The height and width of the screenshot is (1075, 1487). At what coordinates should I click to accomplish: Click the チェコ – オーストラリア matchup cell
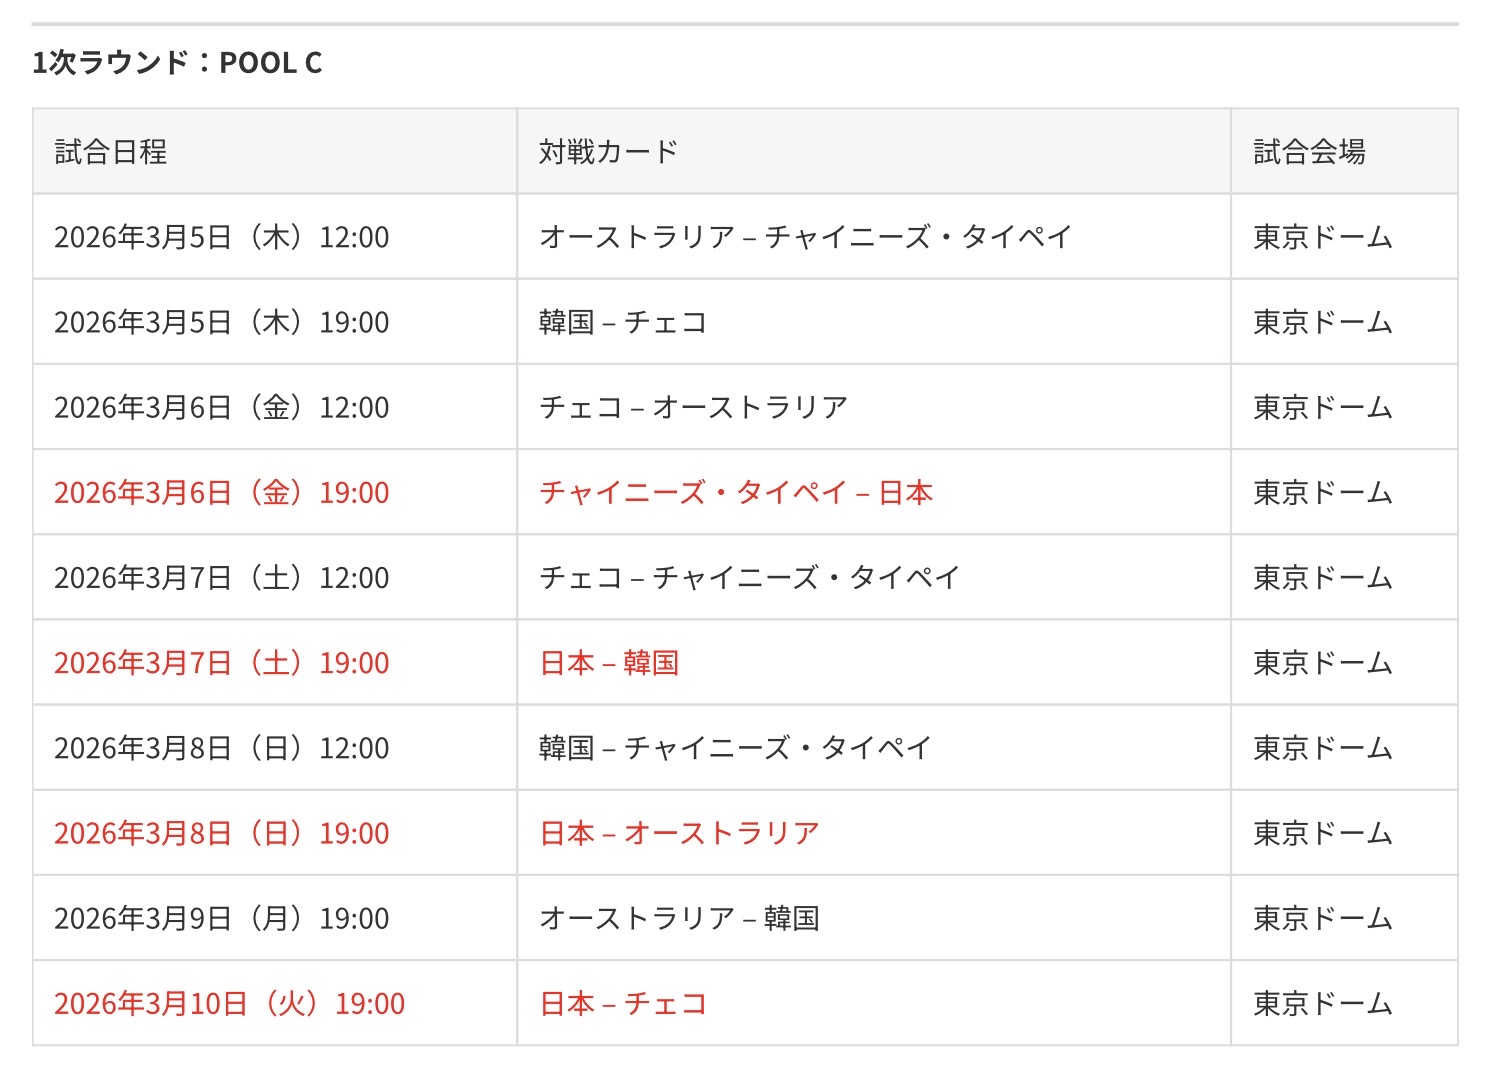click(694, 407)
